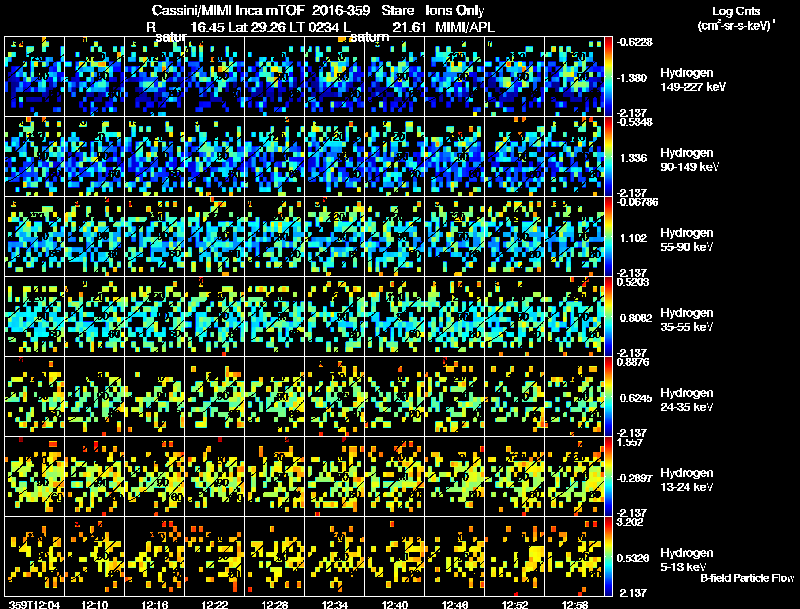Image resolution: width=800 pixels, height=609 pixels.
Task: Open the 149-227 keV image at 12:28
Action: 274,77
